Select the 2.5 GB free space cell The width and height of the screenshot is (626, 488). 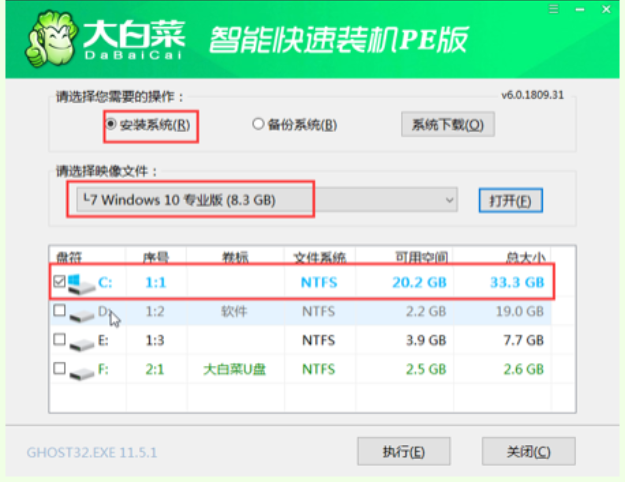coord(426,369)
